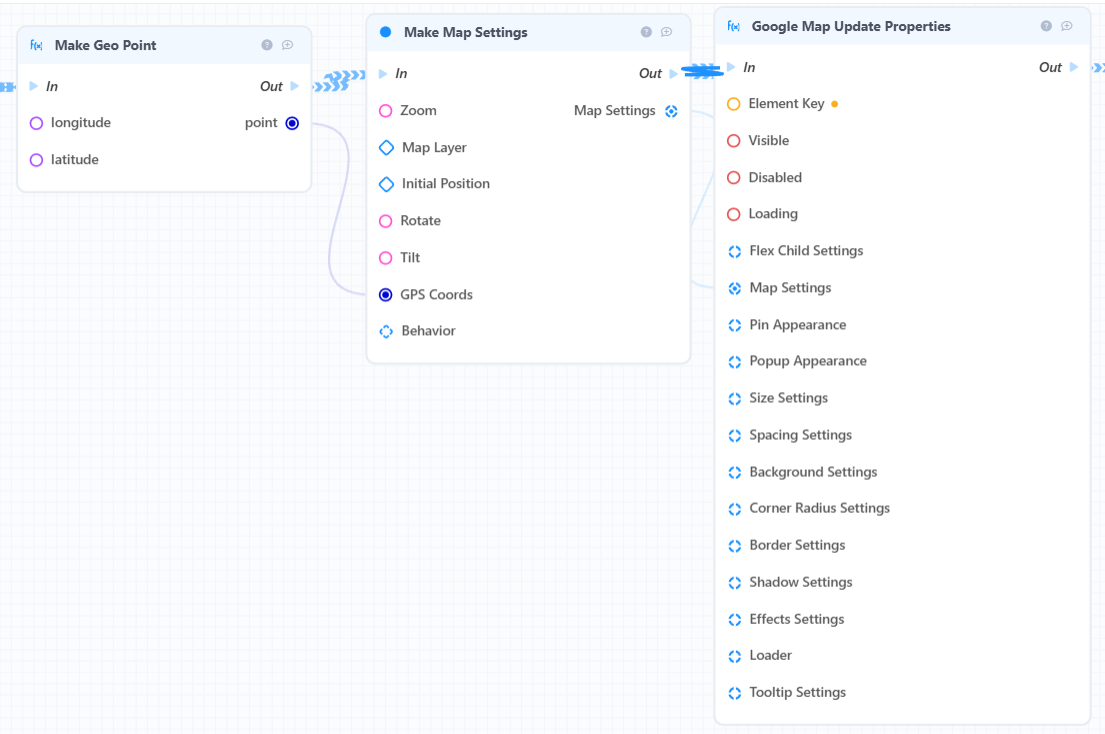Select the Background Settings input pin
This screenshot has height=734, width=1105.
click(x=734, y=472)
